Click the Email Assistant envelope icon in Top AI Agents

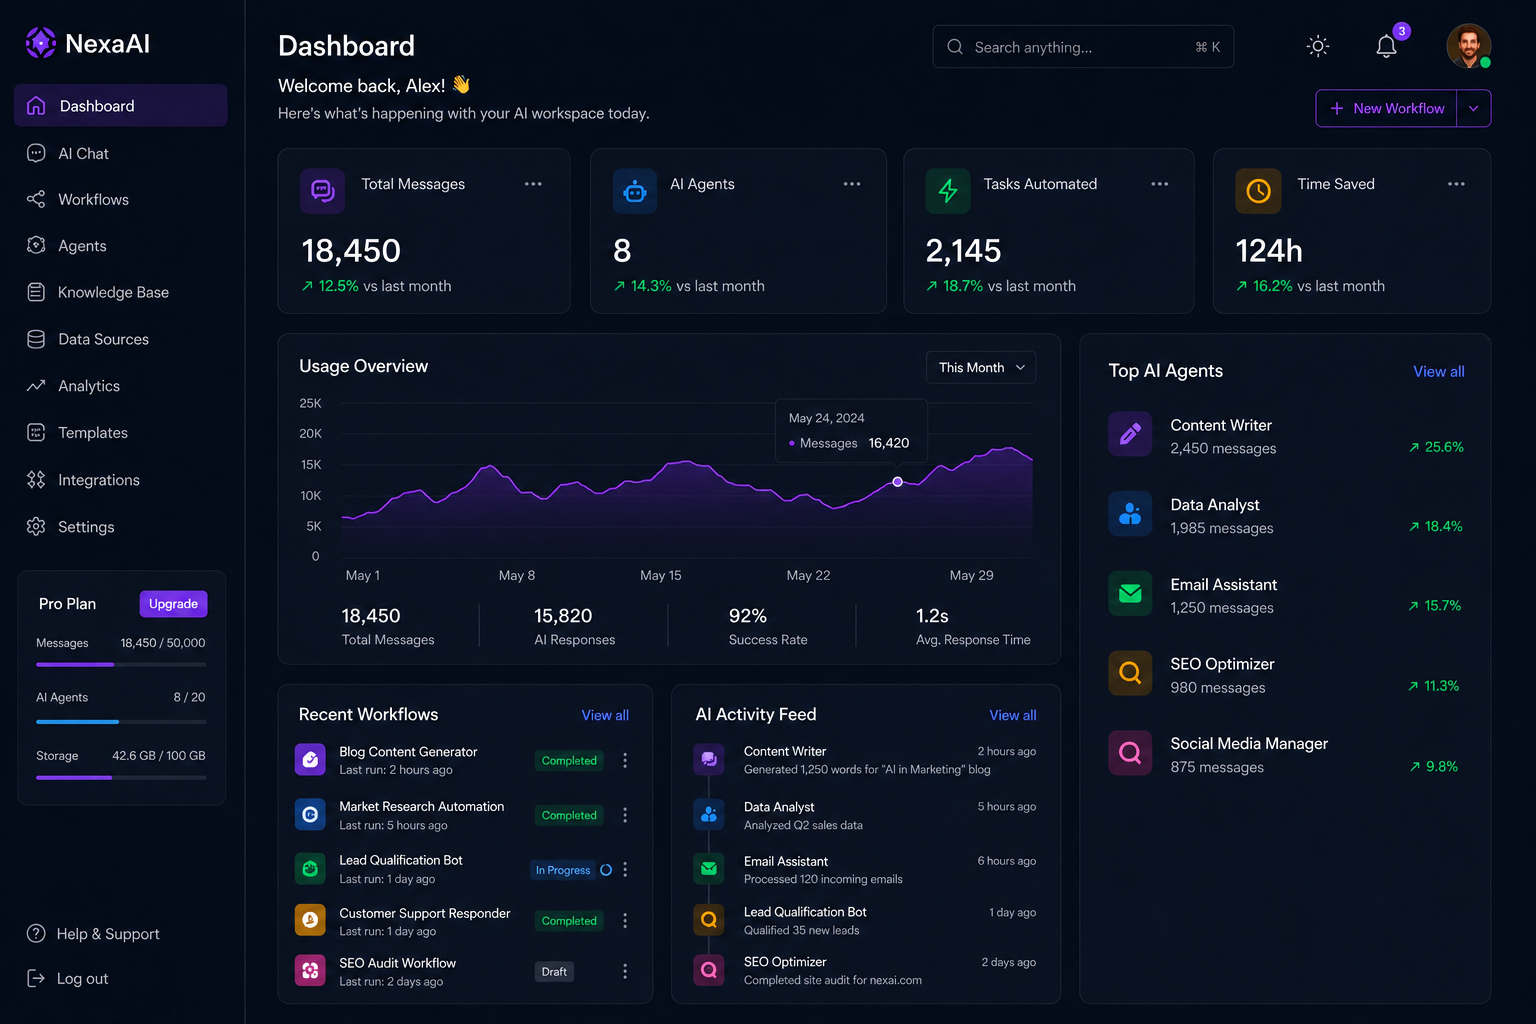click(1130, 593)
